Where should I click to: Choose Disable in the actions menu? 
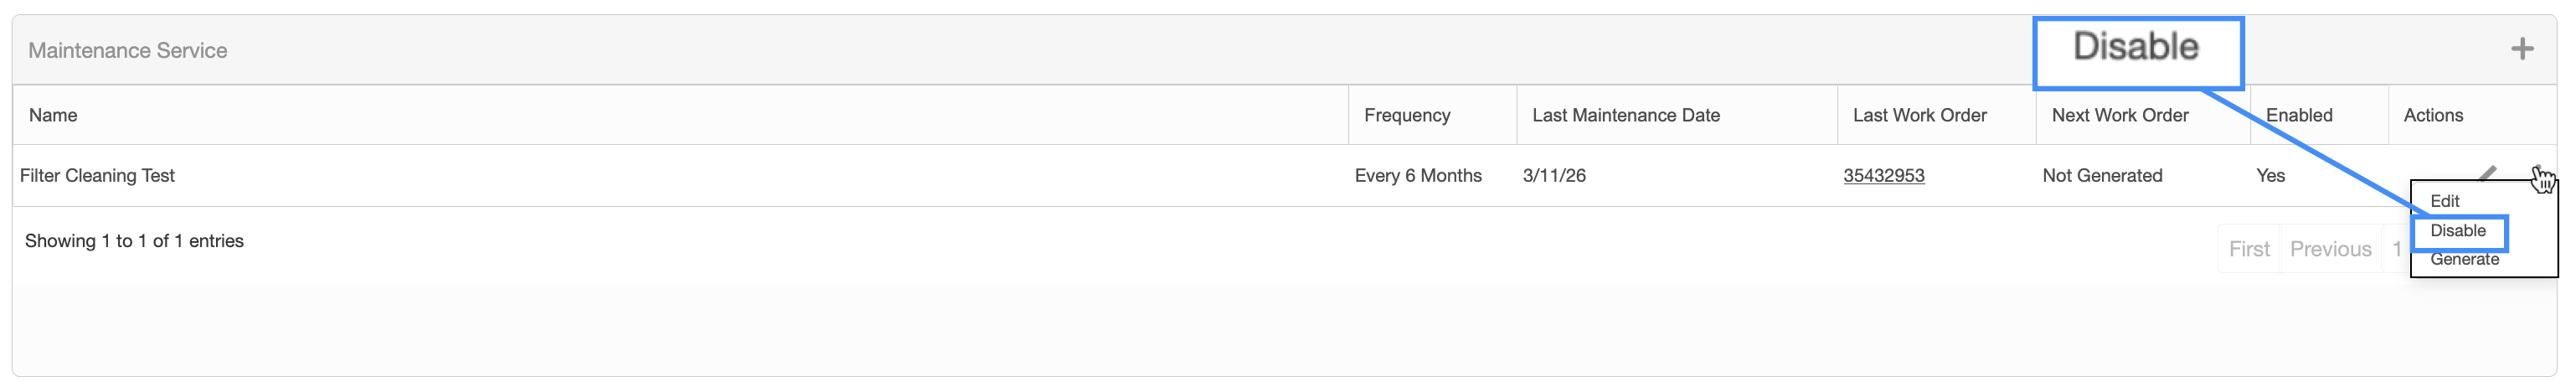point(2457,231)
